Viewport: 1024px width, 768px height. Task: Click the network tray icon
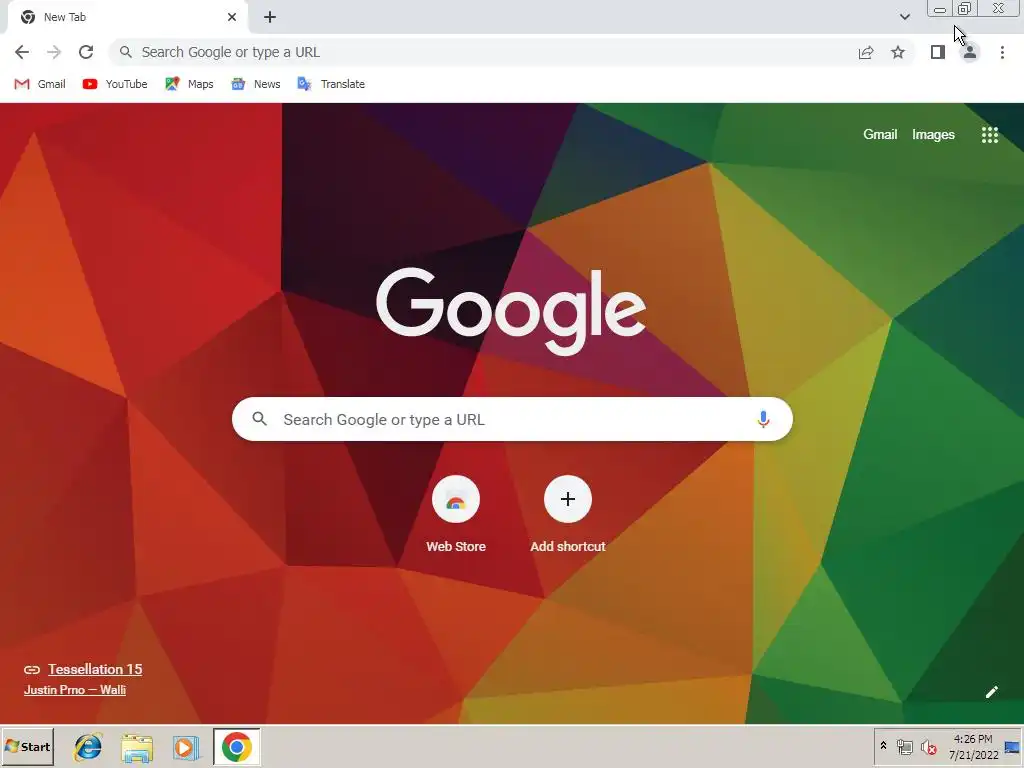(x=904, y=746)
